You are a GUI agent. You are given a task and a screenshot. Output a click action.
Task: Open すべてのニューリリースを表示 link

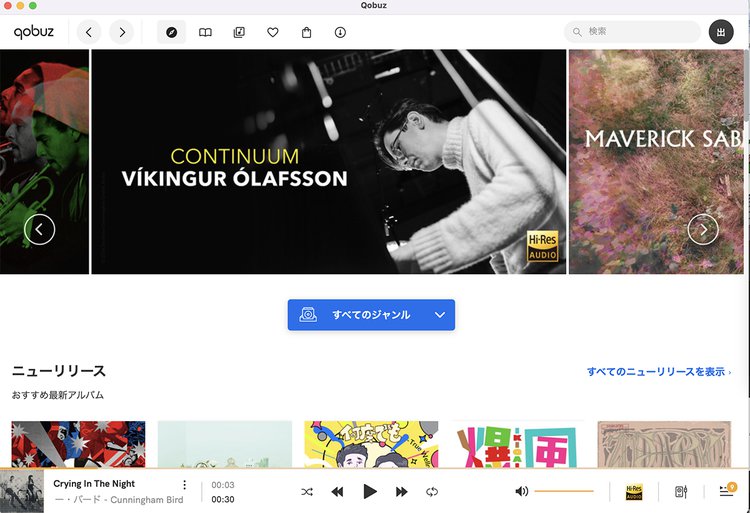point(659,371)
